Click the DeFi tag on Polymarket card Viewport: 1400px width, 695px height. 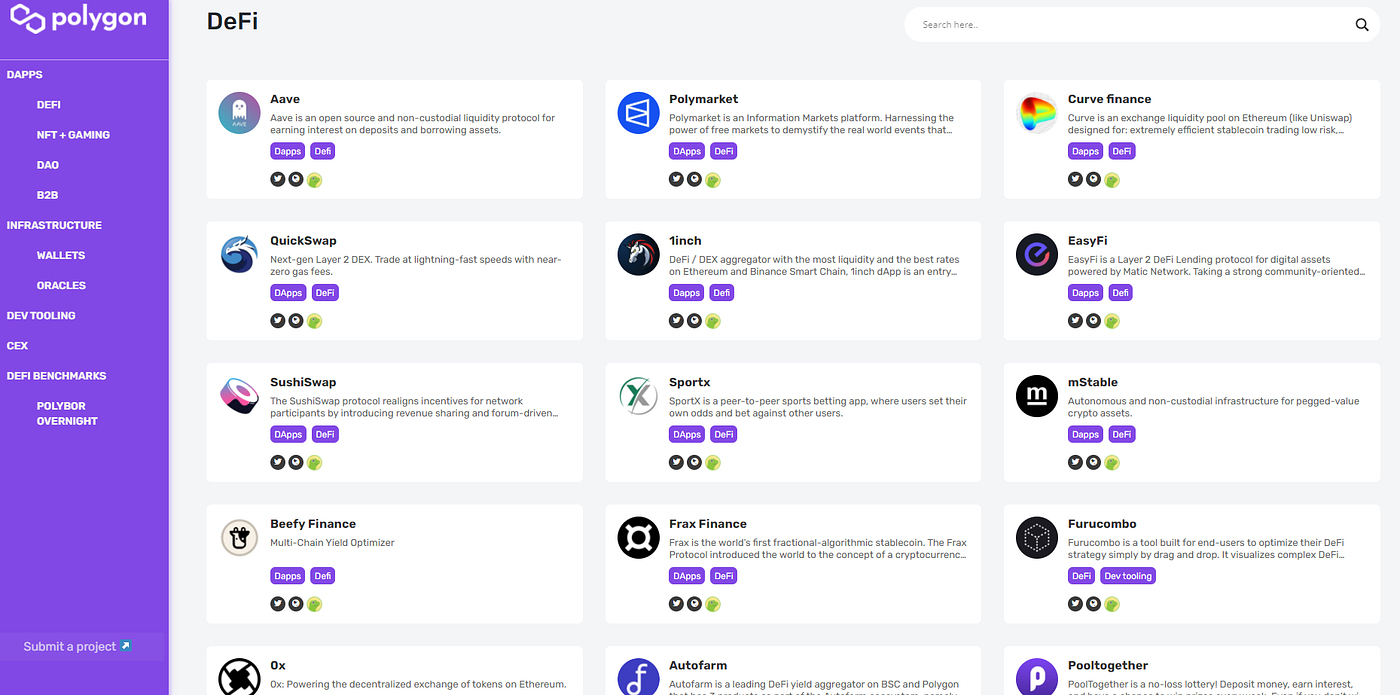724,151
